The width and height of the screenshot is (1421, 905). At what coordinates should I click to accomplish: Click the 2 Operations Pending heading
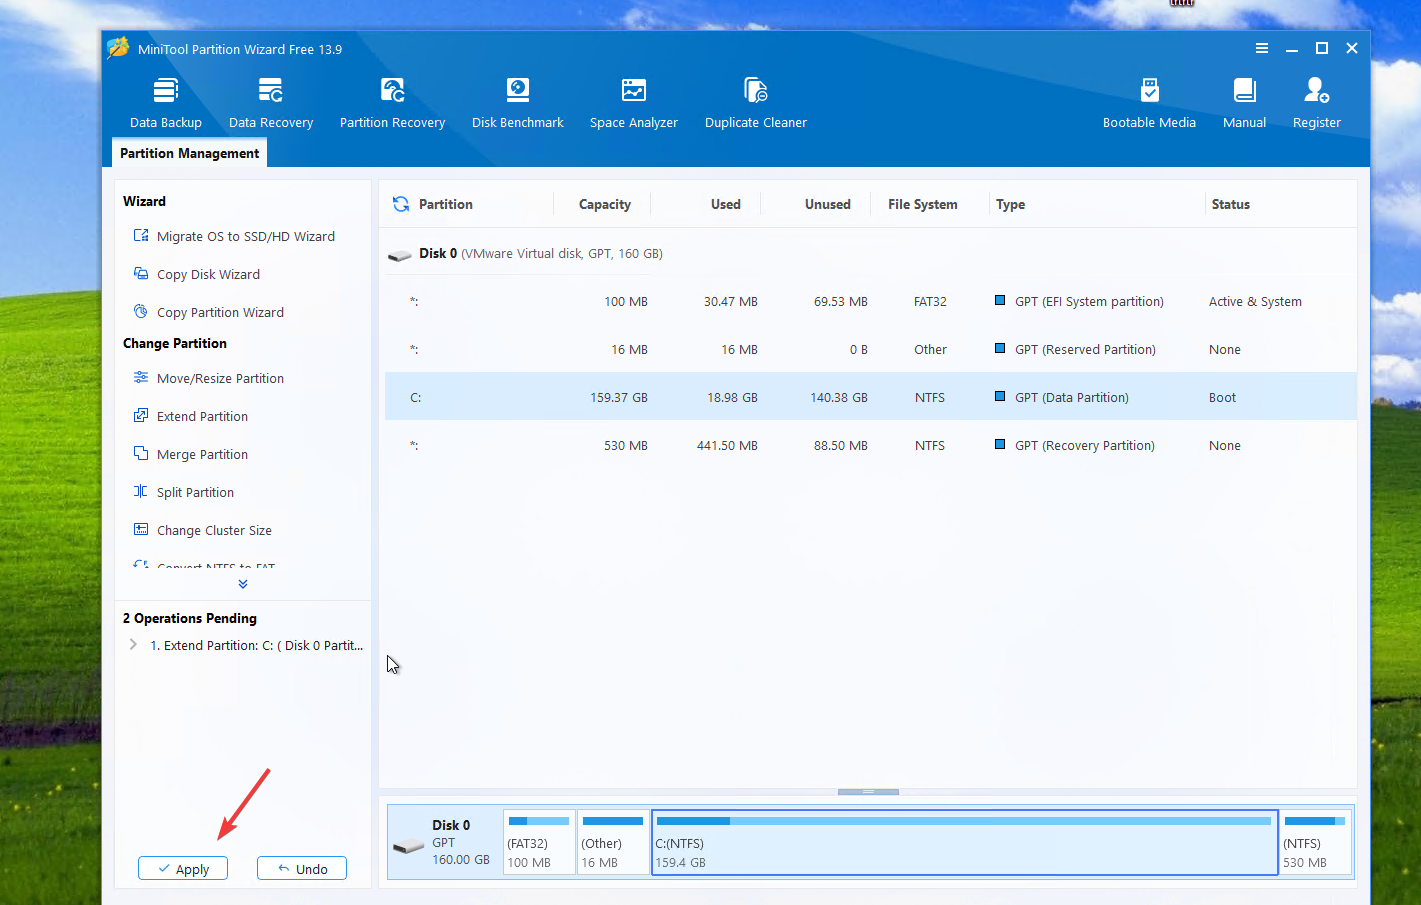click(x=190, y=618)
